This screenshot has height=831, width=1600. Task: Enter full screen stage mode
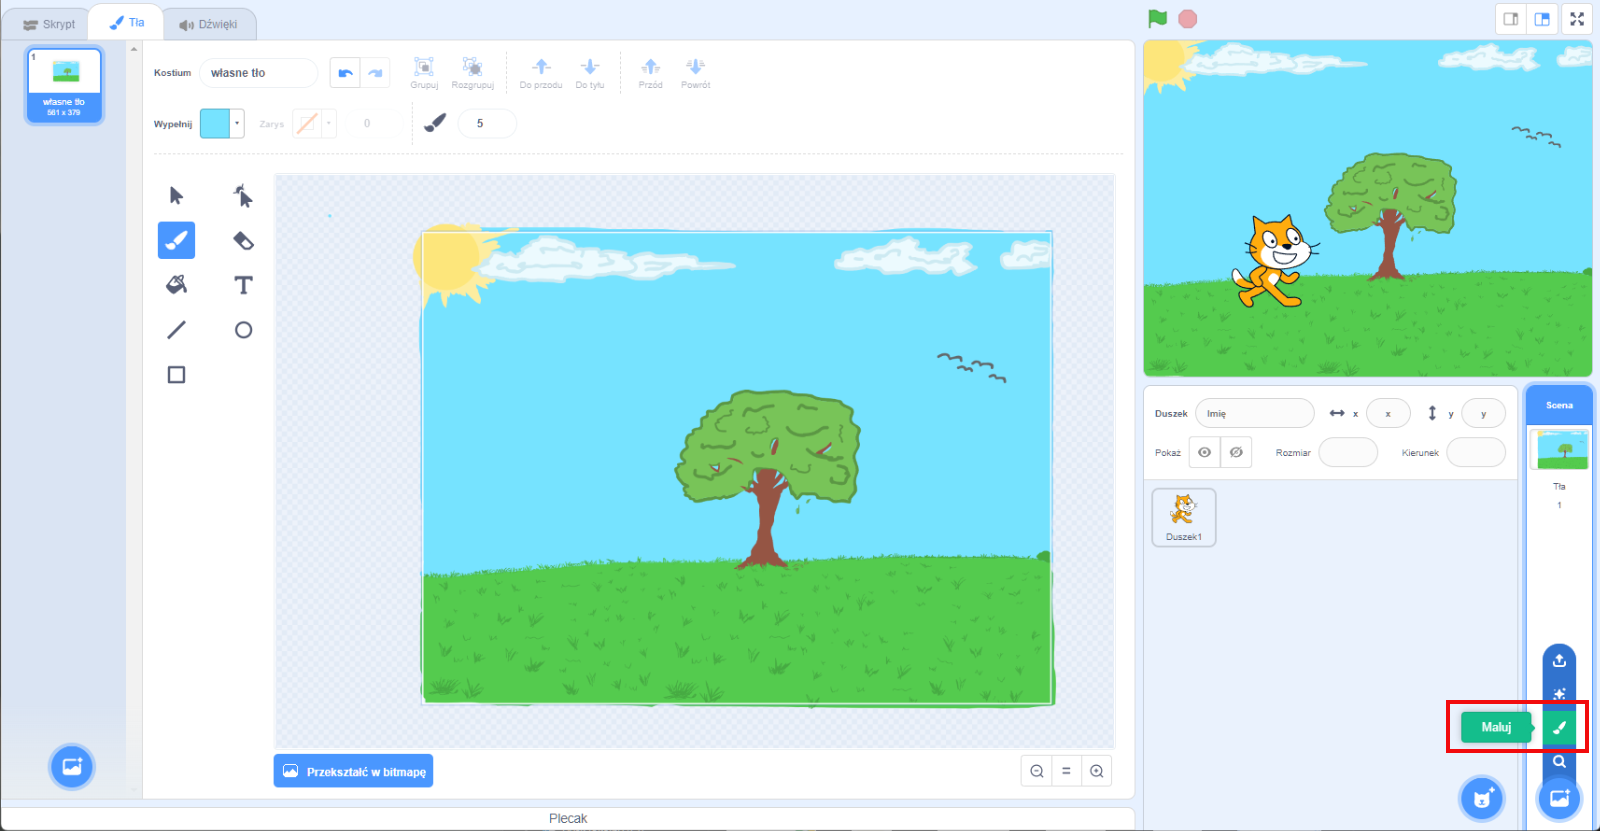(1577, 19)
